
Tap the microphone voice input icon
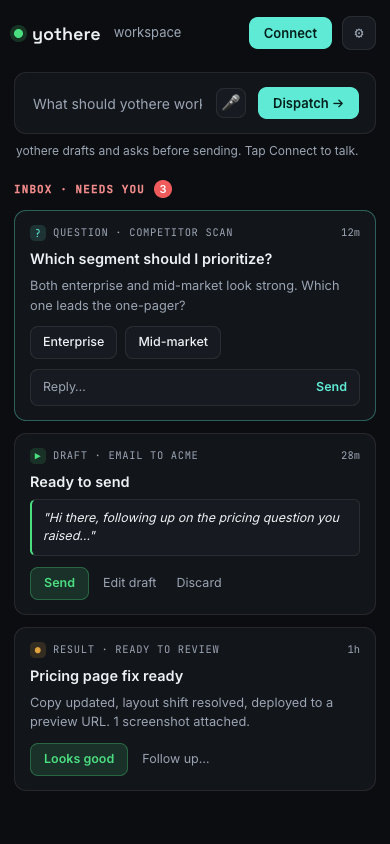231,103
